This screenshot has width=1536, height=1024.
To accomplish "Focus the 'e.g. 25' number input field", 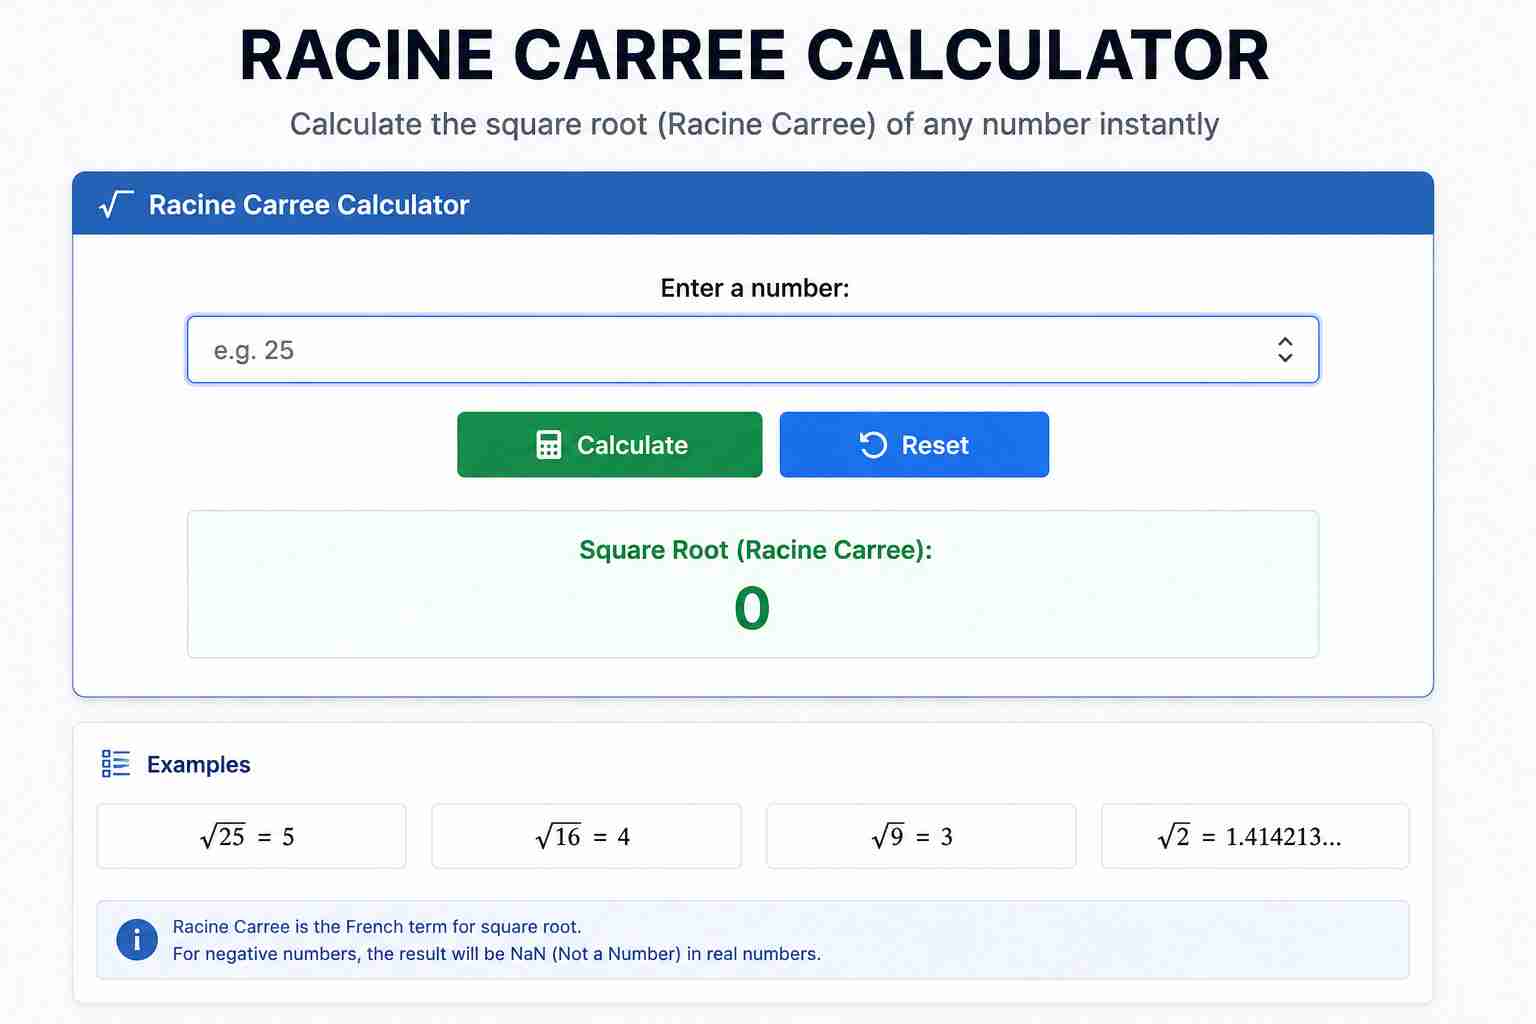I will (753, 350).
